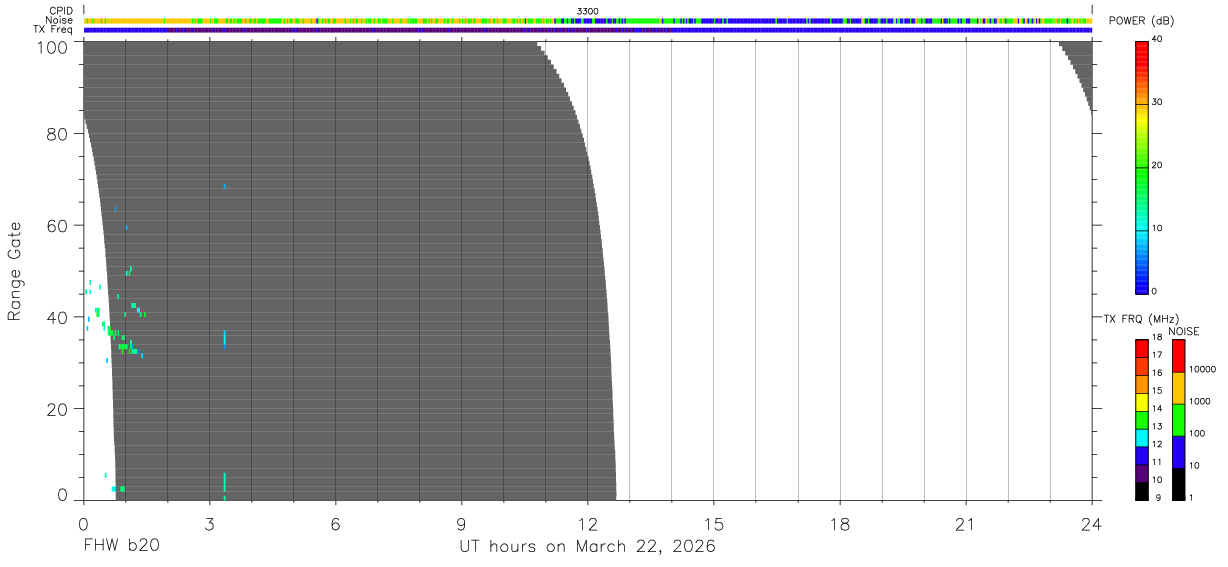Pick the blue swatch in NOISE legend
This screenshot has height=567, width=1228.
coord(1178,452)
